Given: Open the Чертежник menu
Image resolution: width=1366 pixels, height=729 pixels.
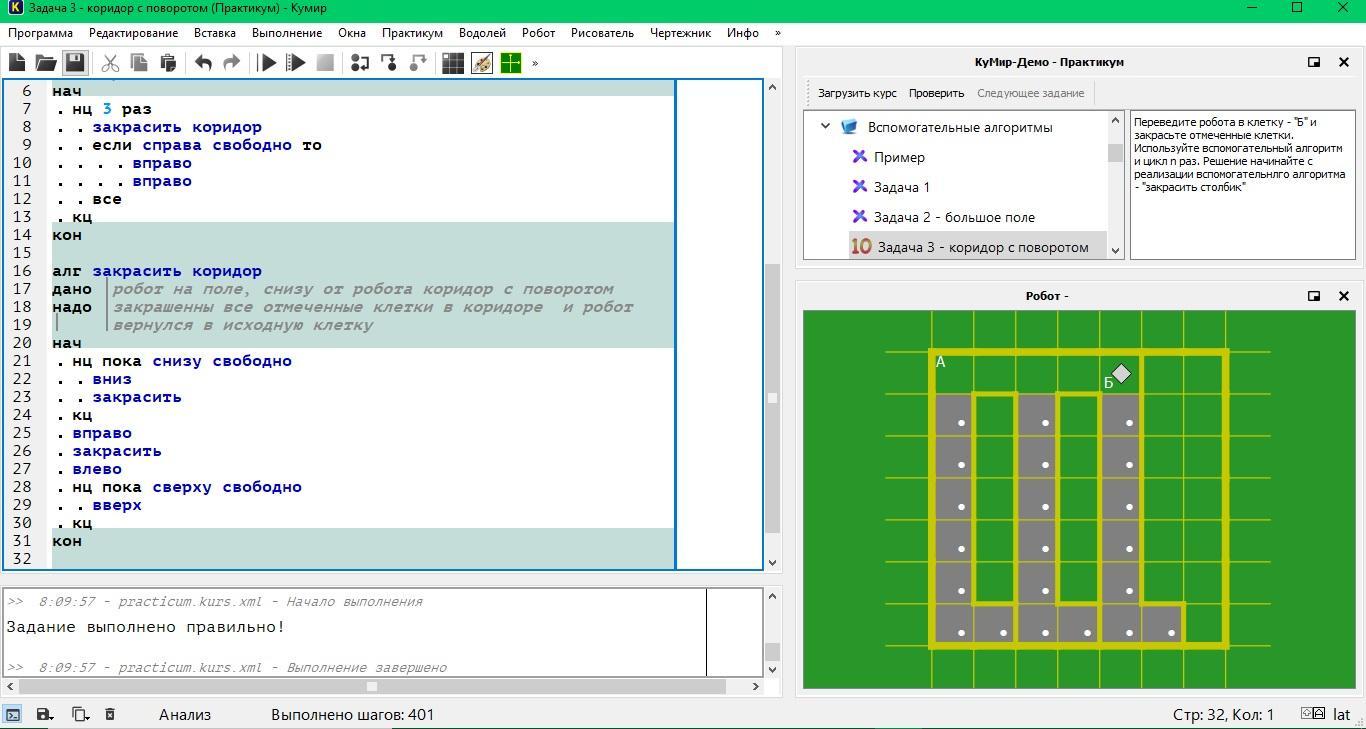Looking at the screenshot, I should click(x=680, y=33).
